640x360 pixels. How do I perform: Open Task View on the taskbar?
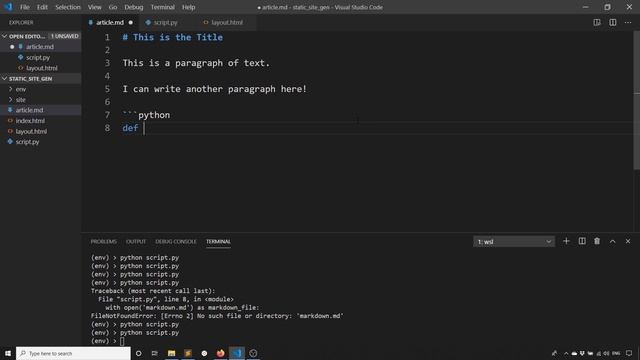155,353
